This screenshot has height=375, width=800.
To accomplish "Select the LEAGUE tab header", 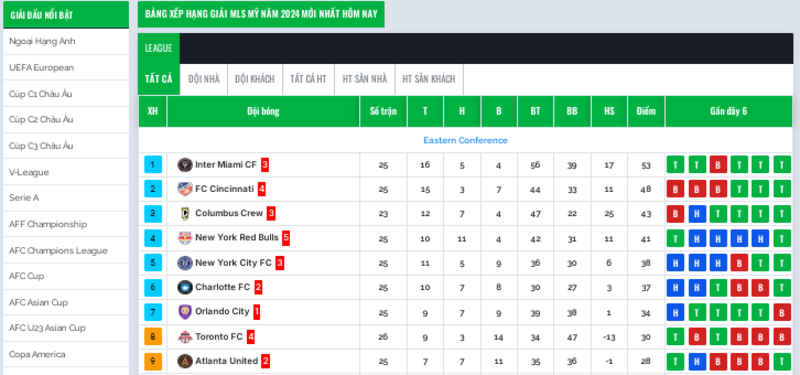I will (x=159, y=48).
